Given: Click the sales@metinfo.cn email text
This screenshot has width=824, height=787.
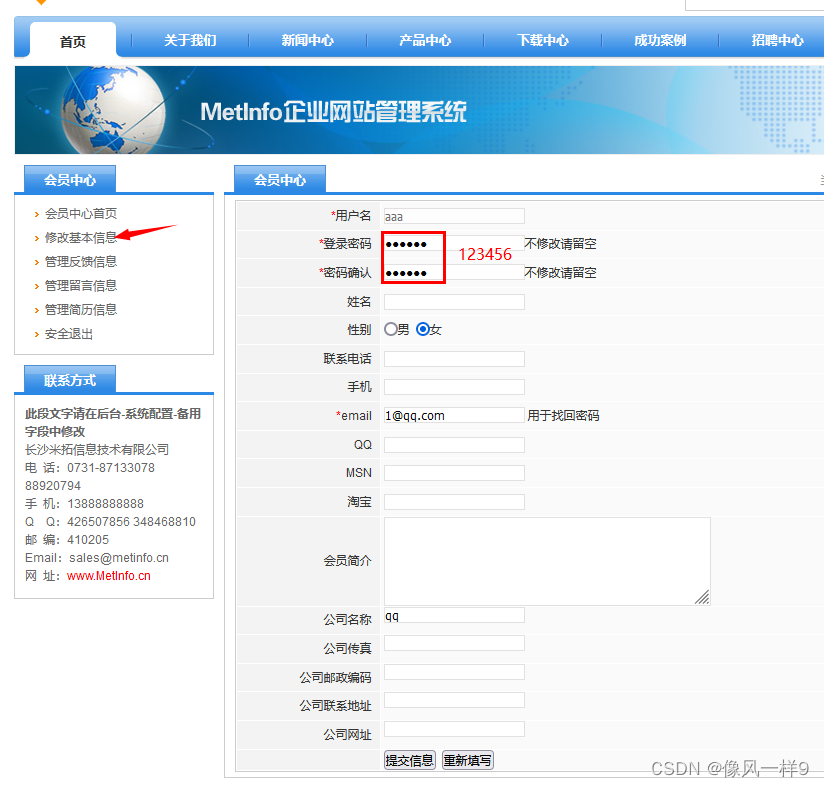Looking at the screenshot, I should [119, 558].
